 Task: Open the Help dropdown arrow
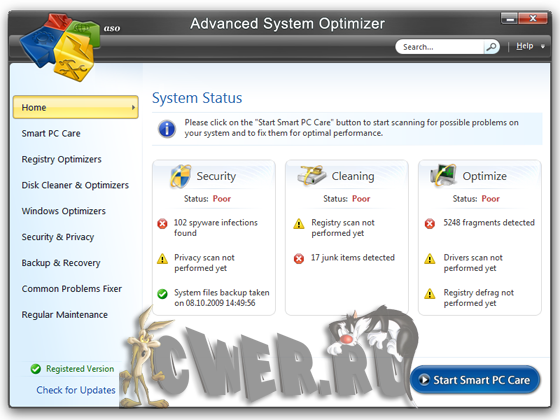tap(543, 46)
